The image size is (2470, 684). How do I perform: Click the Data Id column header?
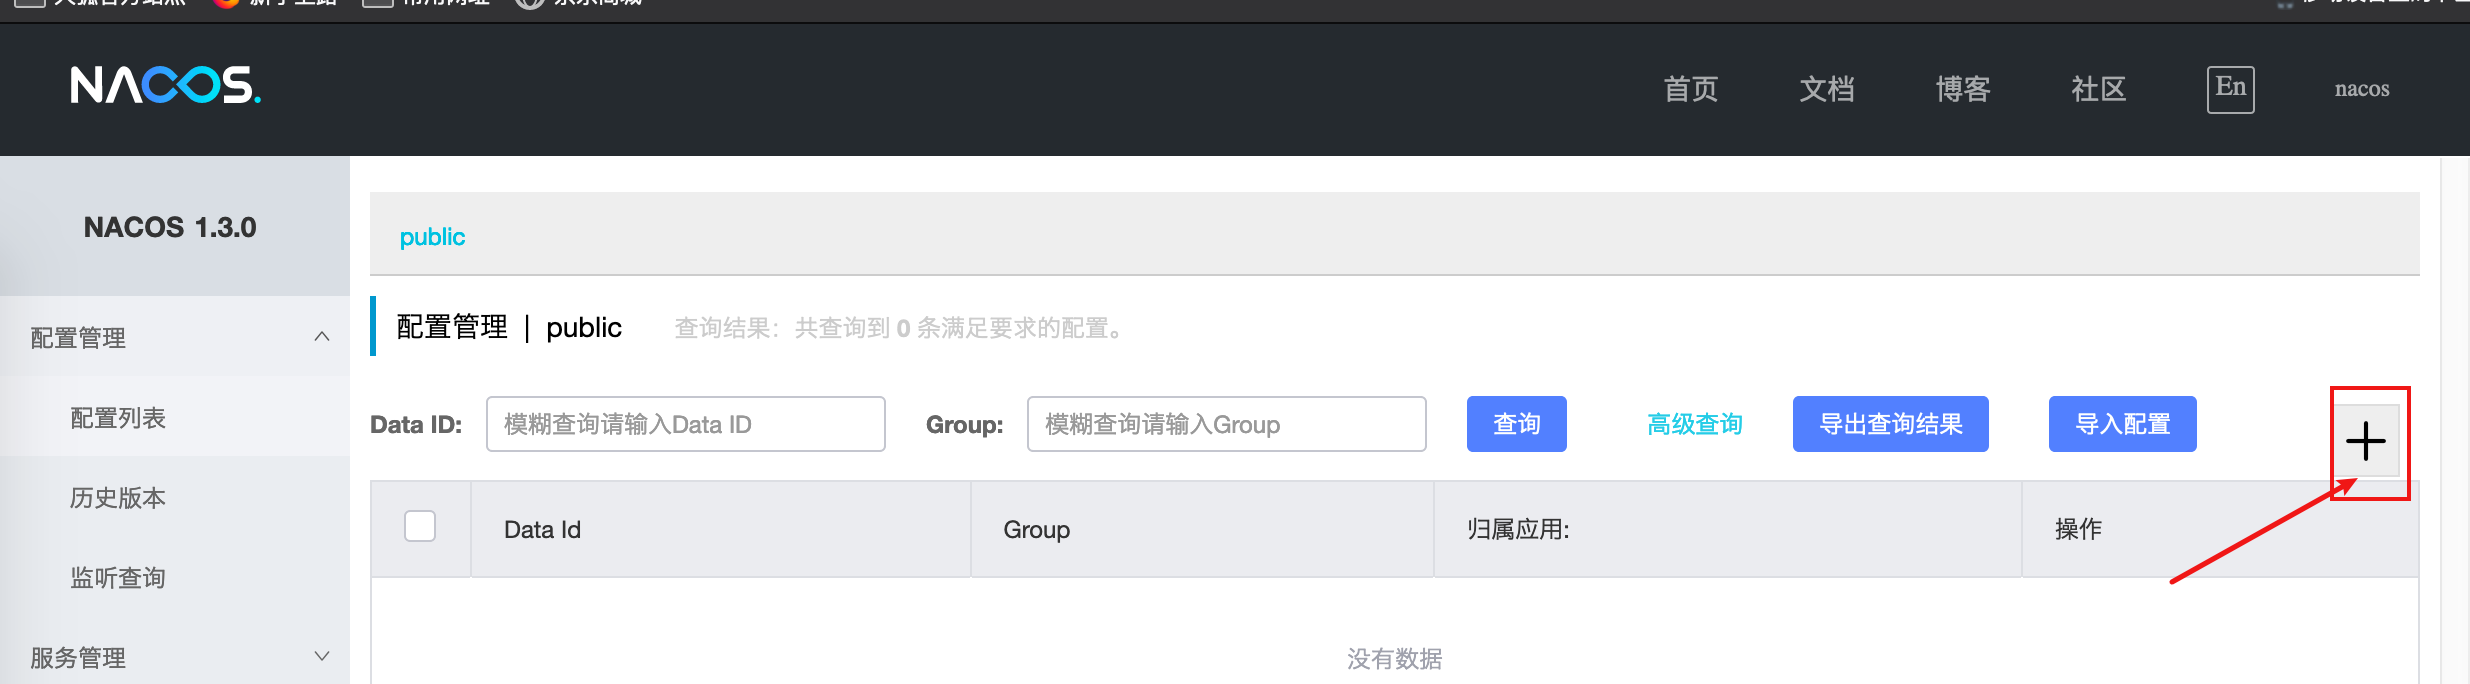click(721, 529)
